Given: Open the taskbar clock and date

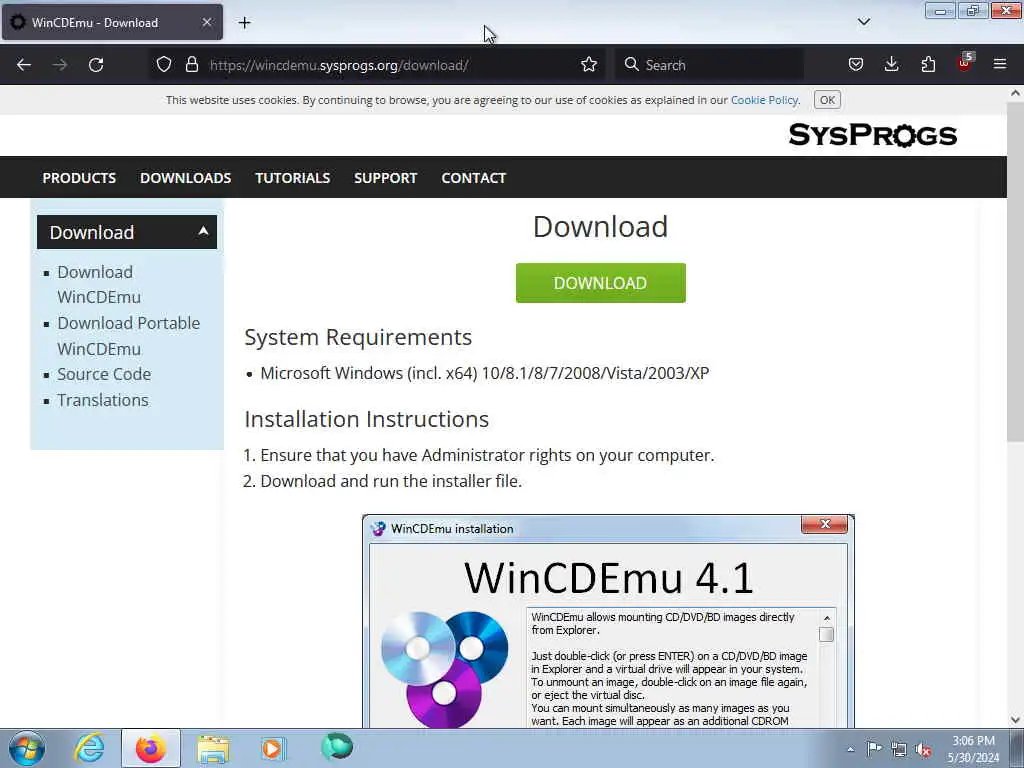Looking at the screenshot, I should (973, 749).
